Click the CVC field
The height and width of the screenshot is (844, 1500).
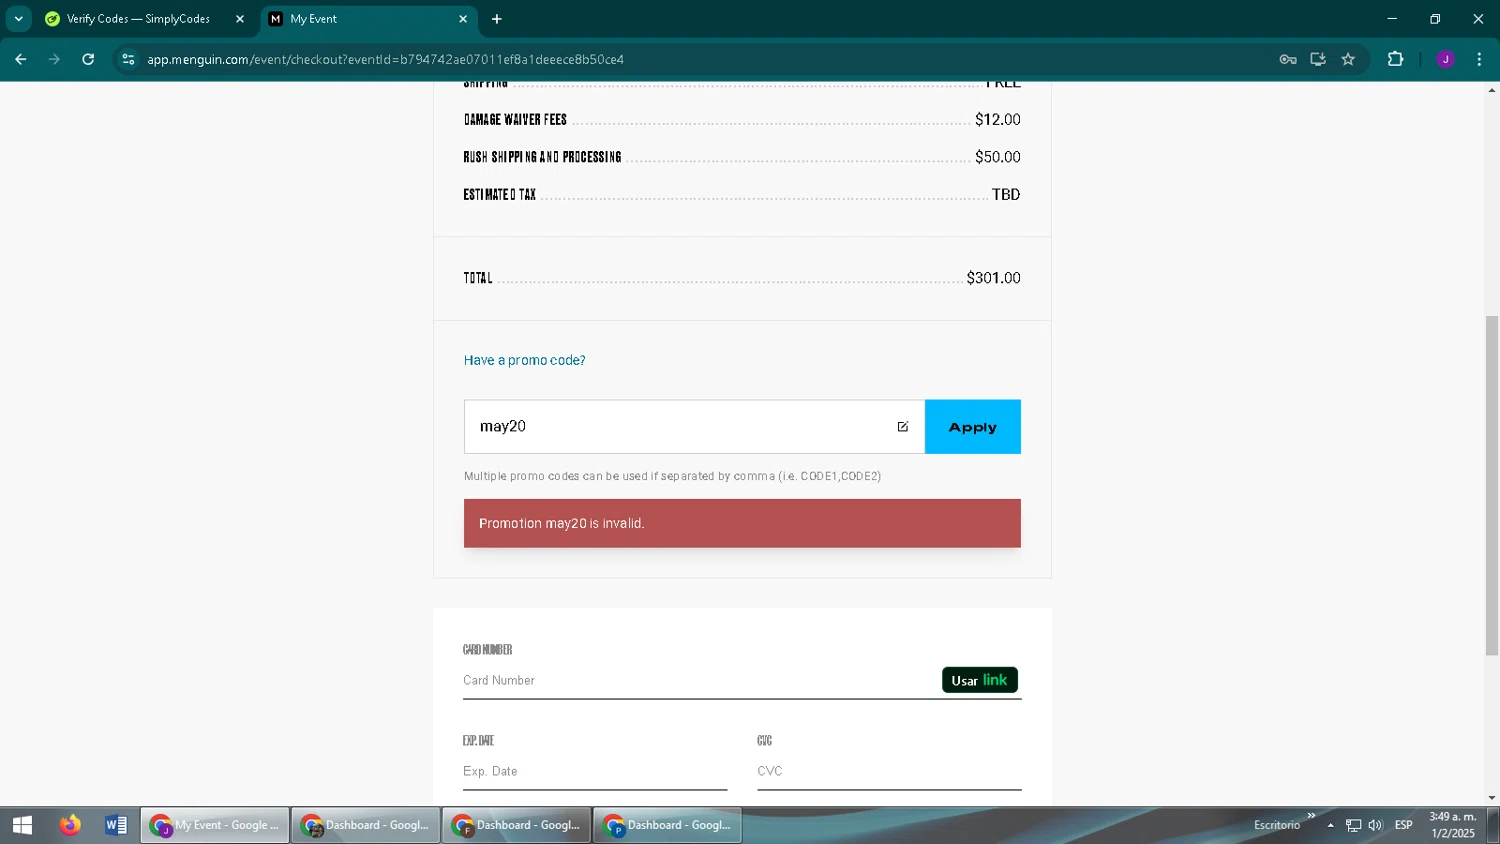pyautogui.click(x=889, y=771)
